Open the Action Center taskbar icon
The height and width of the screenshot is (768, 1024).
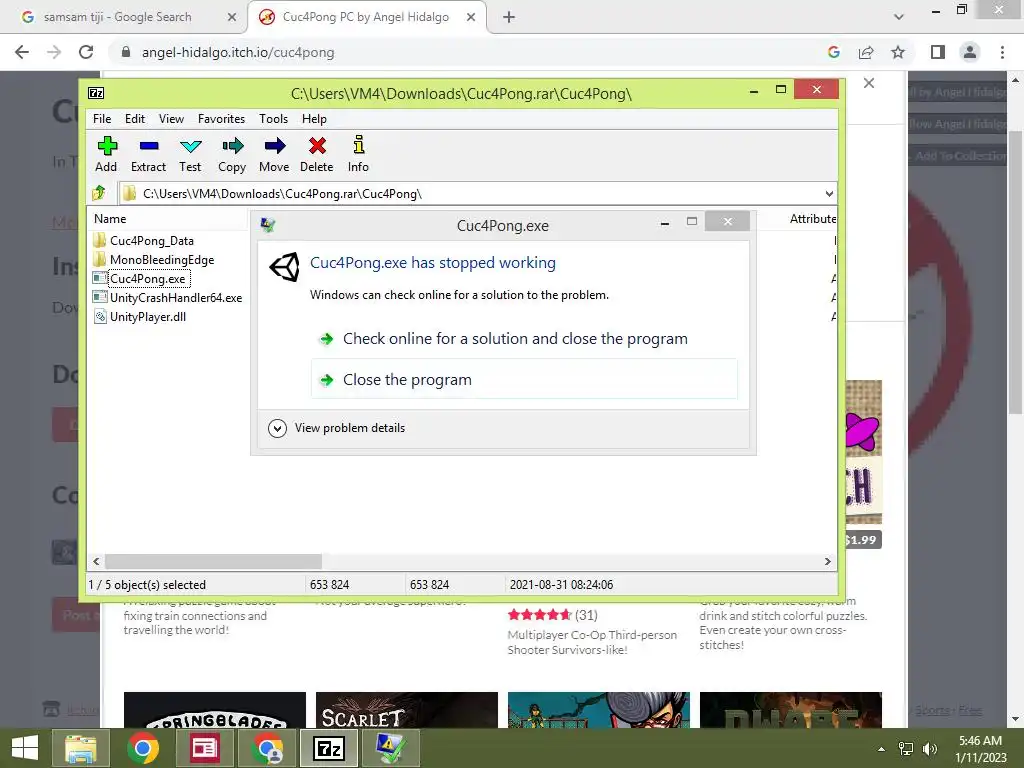point(390,748)
